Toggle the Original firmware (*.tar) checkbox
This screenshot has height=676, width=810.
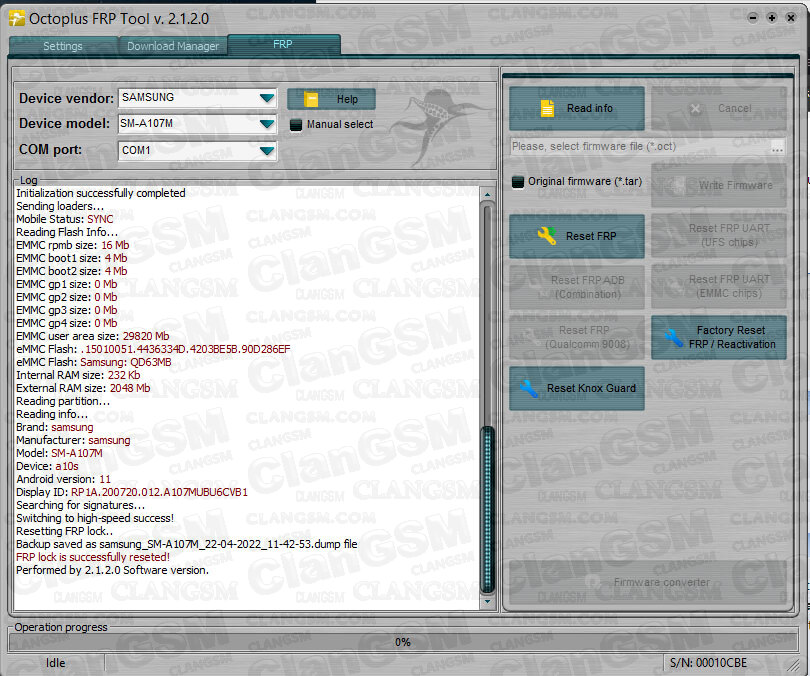[518, 182]
